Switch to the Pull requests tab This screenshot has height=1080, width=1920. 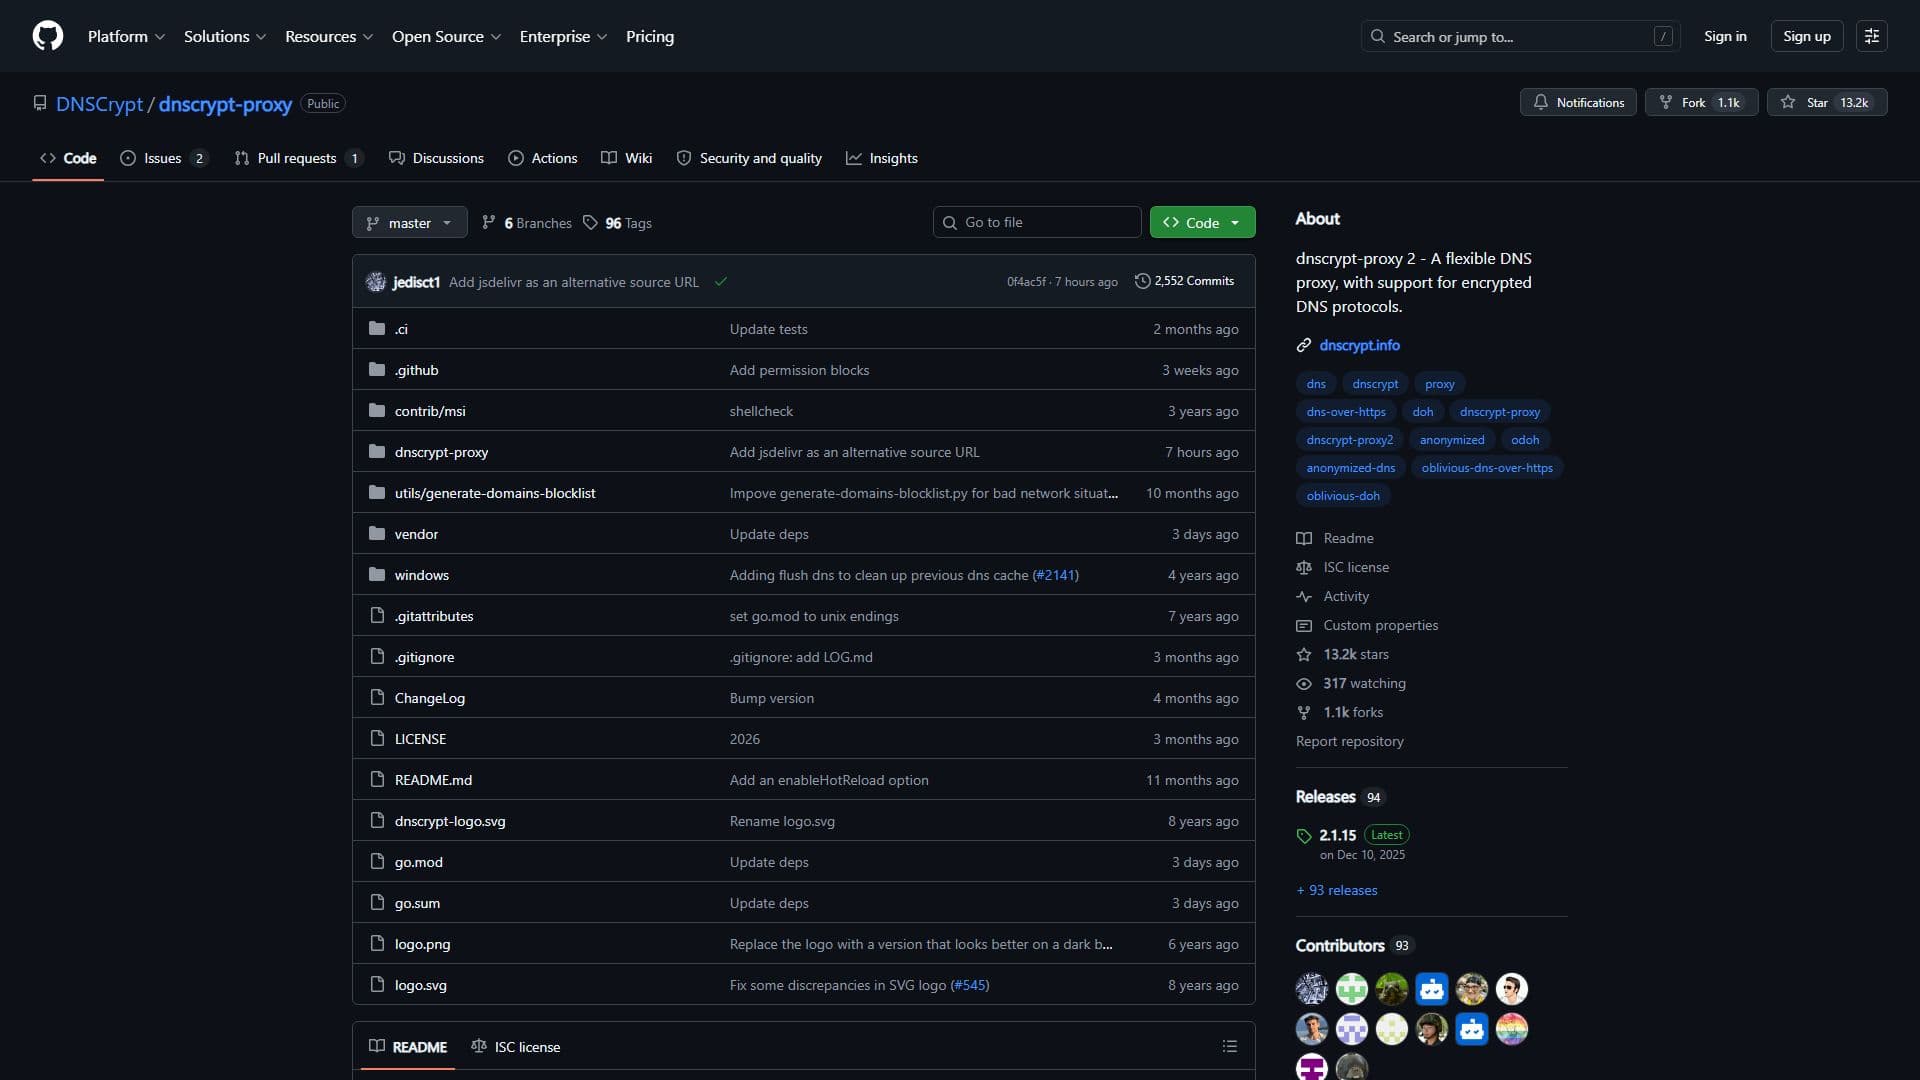pyautogui.click(x=298, y=158)
